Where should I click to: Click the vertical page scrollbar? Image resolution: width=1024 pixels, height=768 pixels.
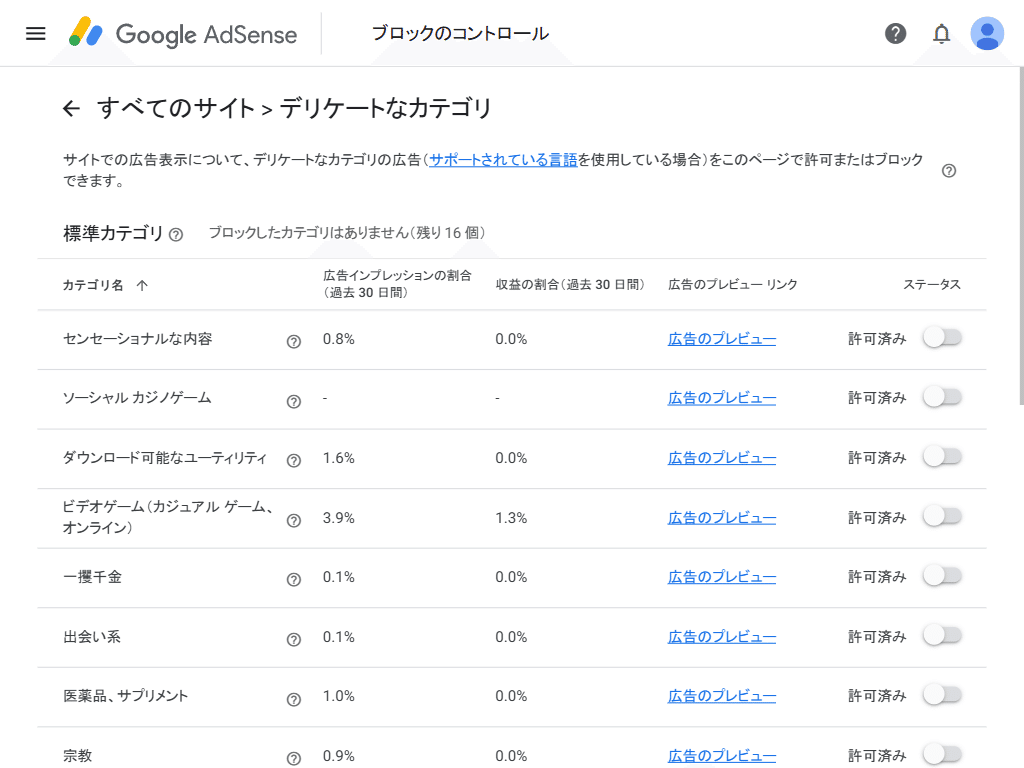point(1021,235)
